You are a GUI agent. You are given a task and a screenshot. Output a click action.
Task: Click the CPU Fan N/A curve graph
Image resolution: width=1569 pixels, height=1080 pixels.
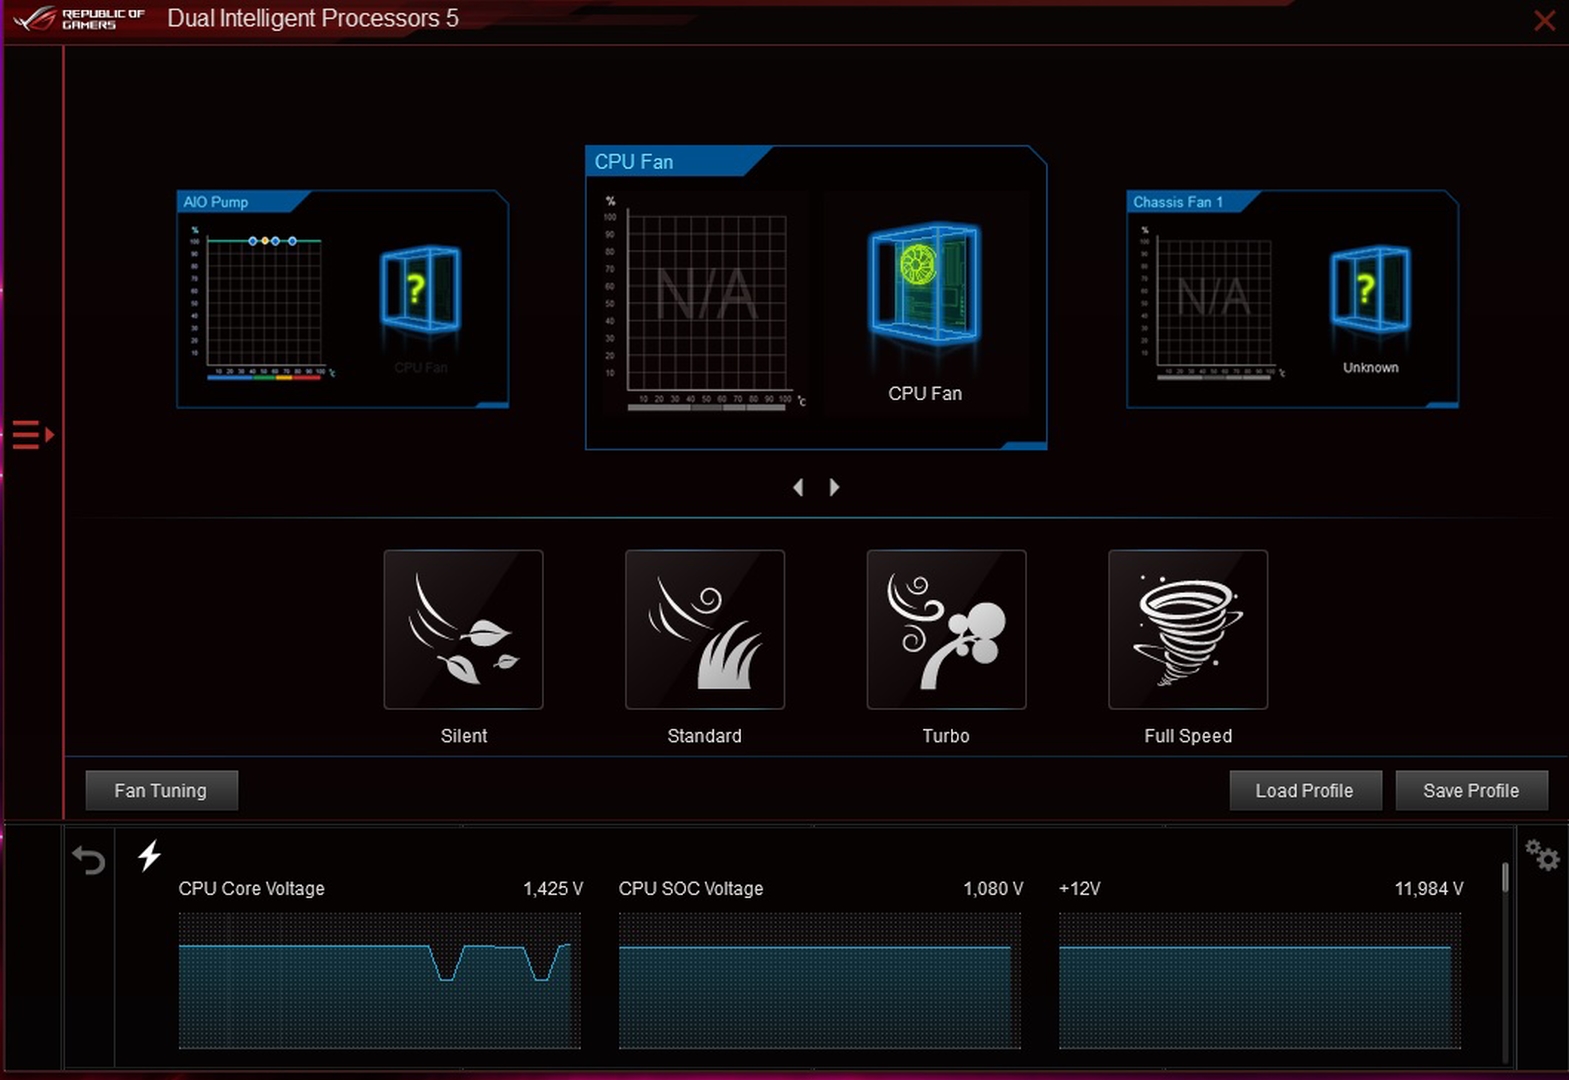pos(707,301)
